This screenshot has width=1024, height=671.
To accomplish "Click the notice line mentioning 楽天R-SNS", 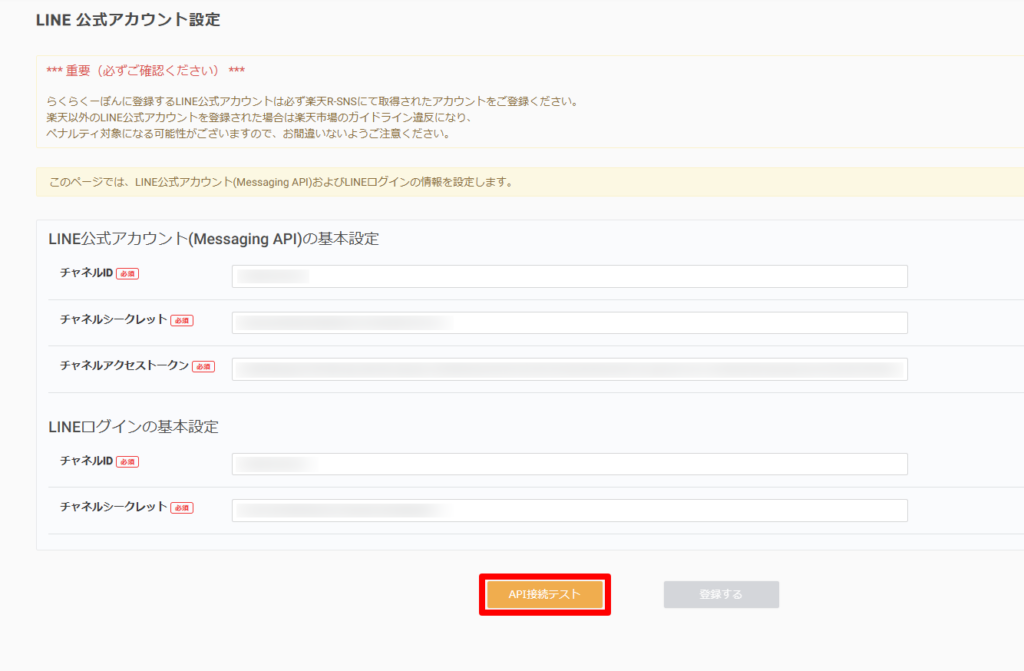I will [x=313, y=101].
